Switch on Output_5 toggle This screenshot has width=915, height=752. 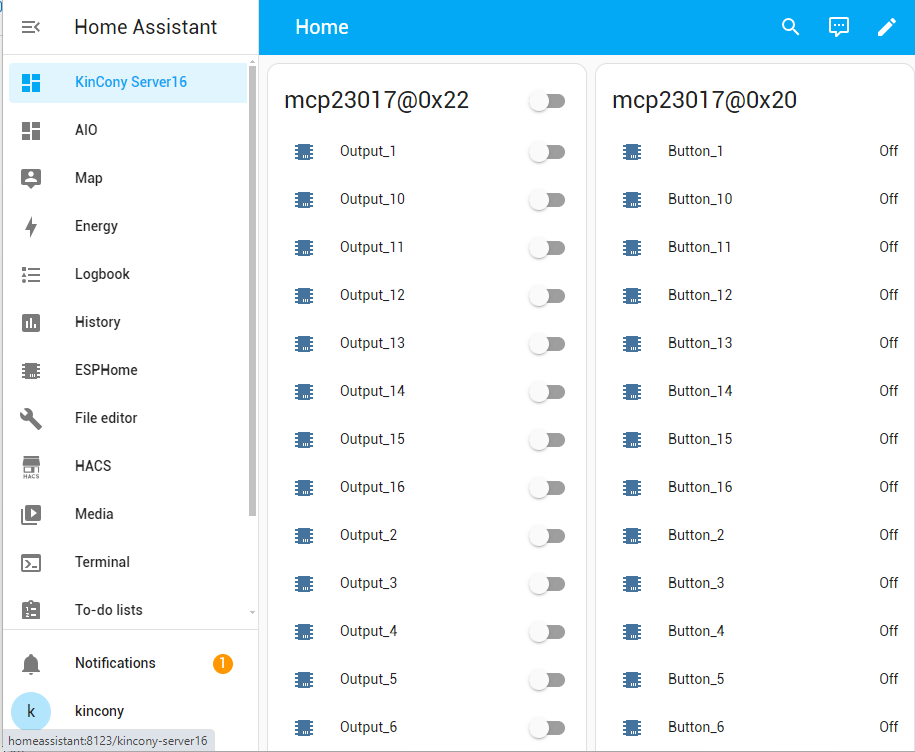coord(547,680)
